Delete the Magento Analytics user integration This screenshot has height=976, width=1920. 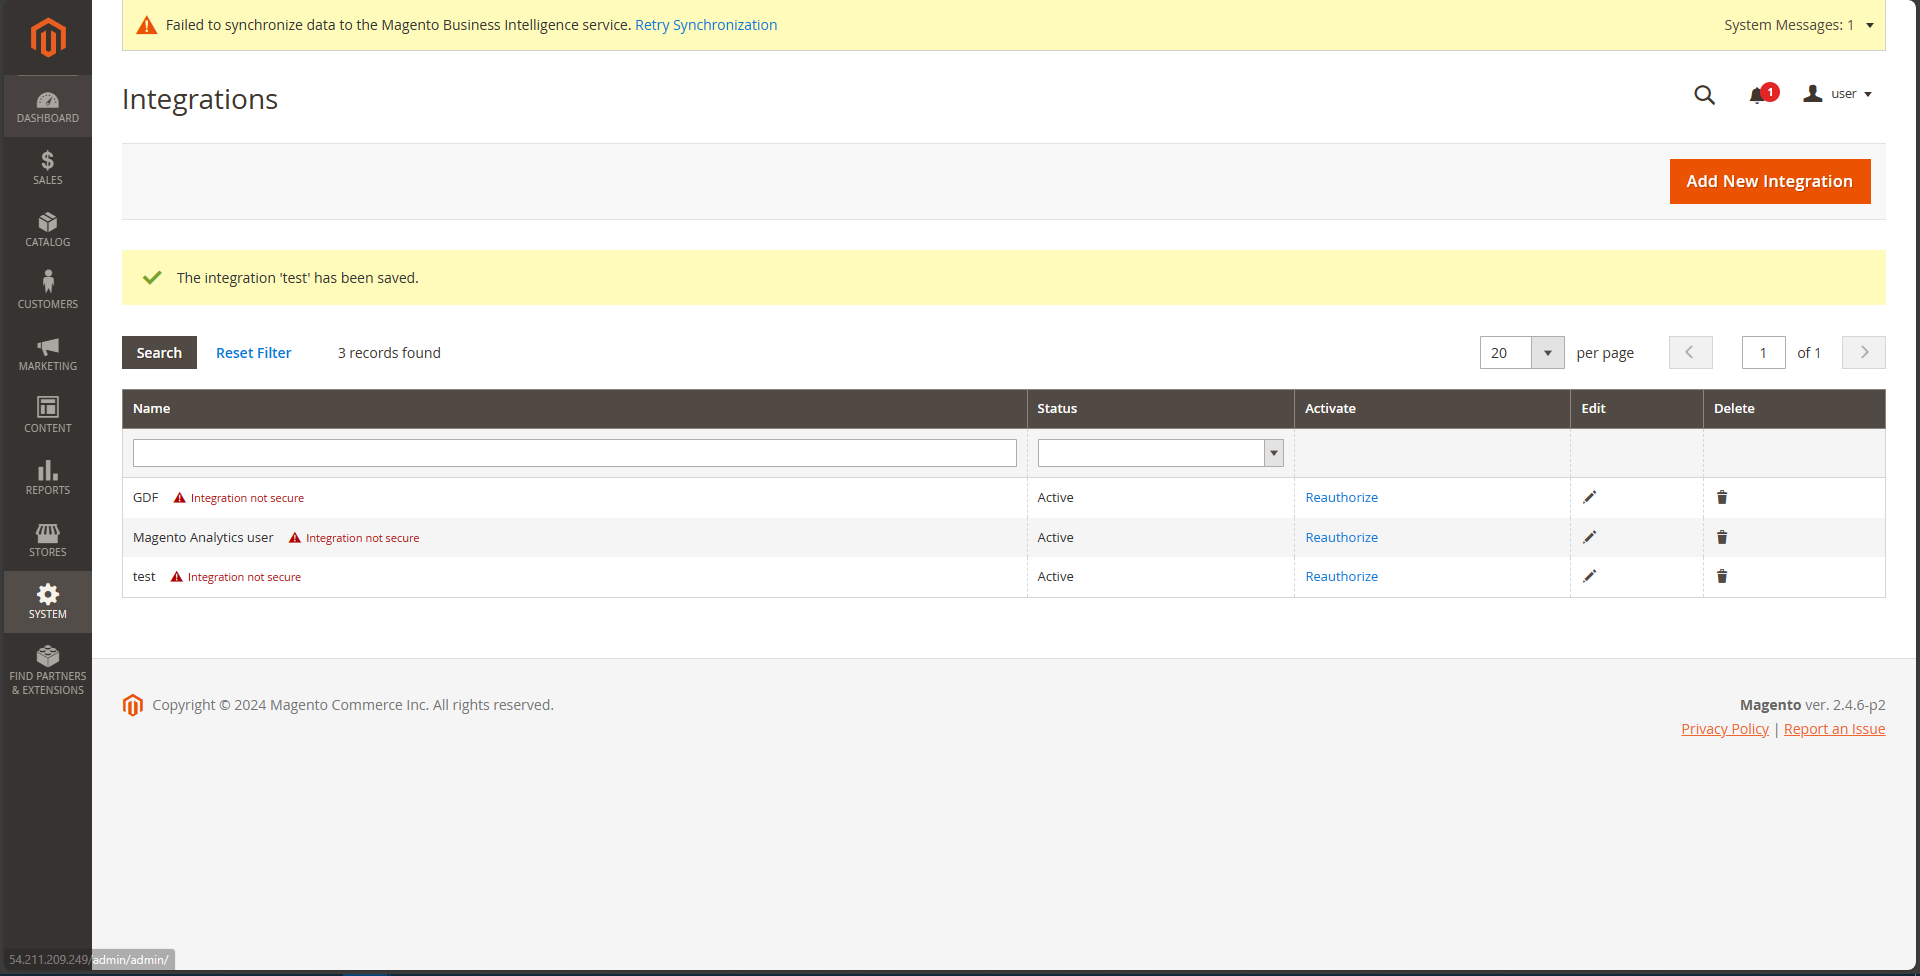(1722, 537)
